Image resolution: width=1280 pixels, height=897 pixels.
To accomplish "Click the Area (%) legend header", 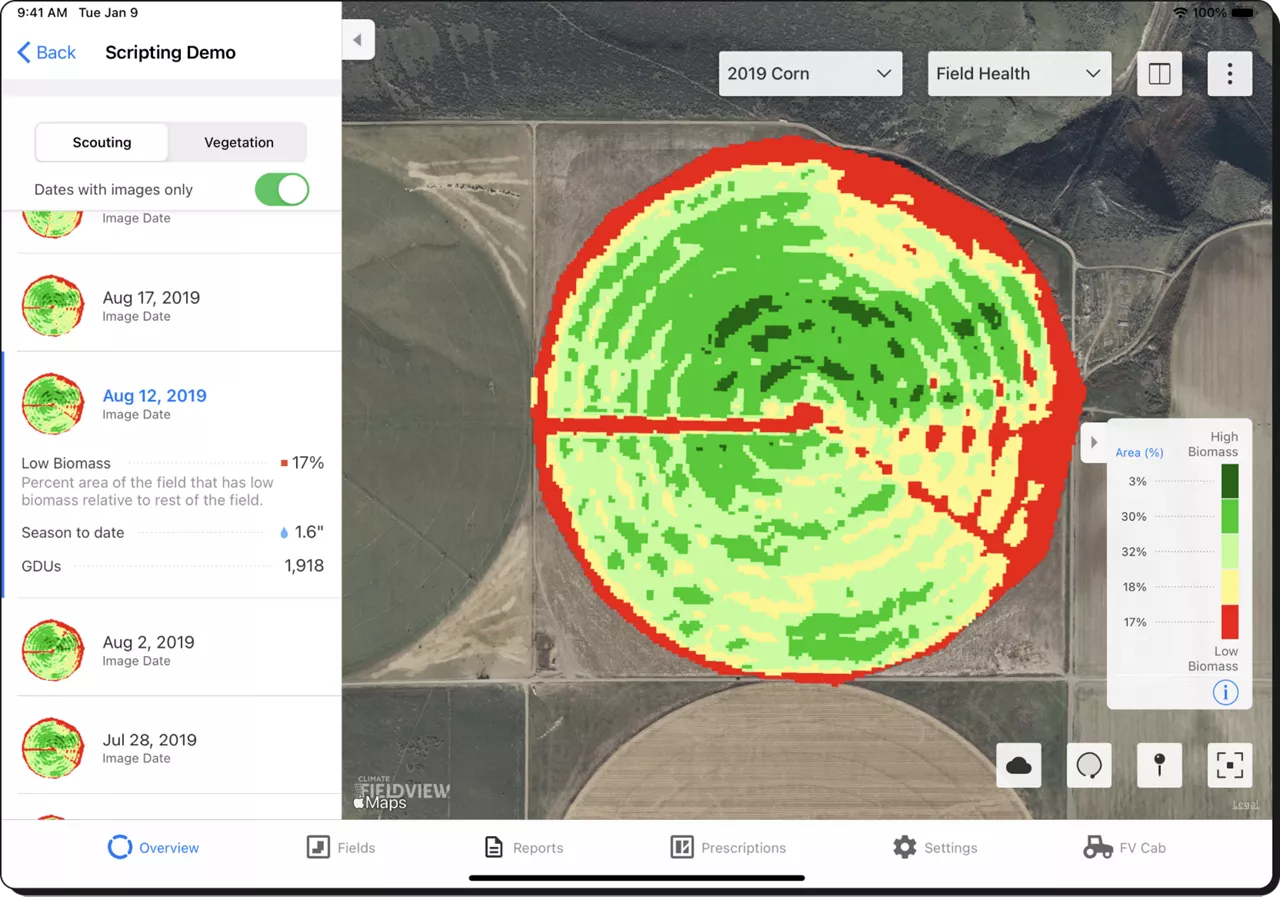I will [x=1139, y=453].
